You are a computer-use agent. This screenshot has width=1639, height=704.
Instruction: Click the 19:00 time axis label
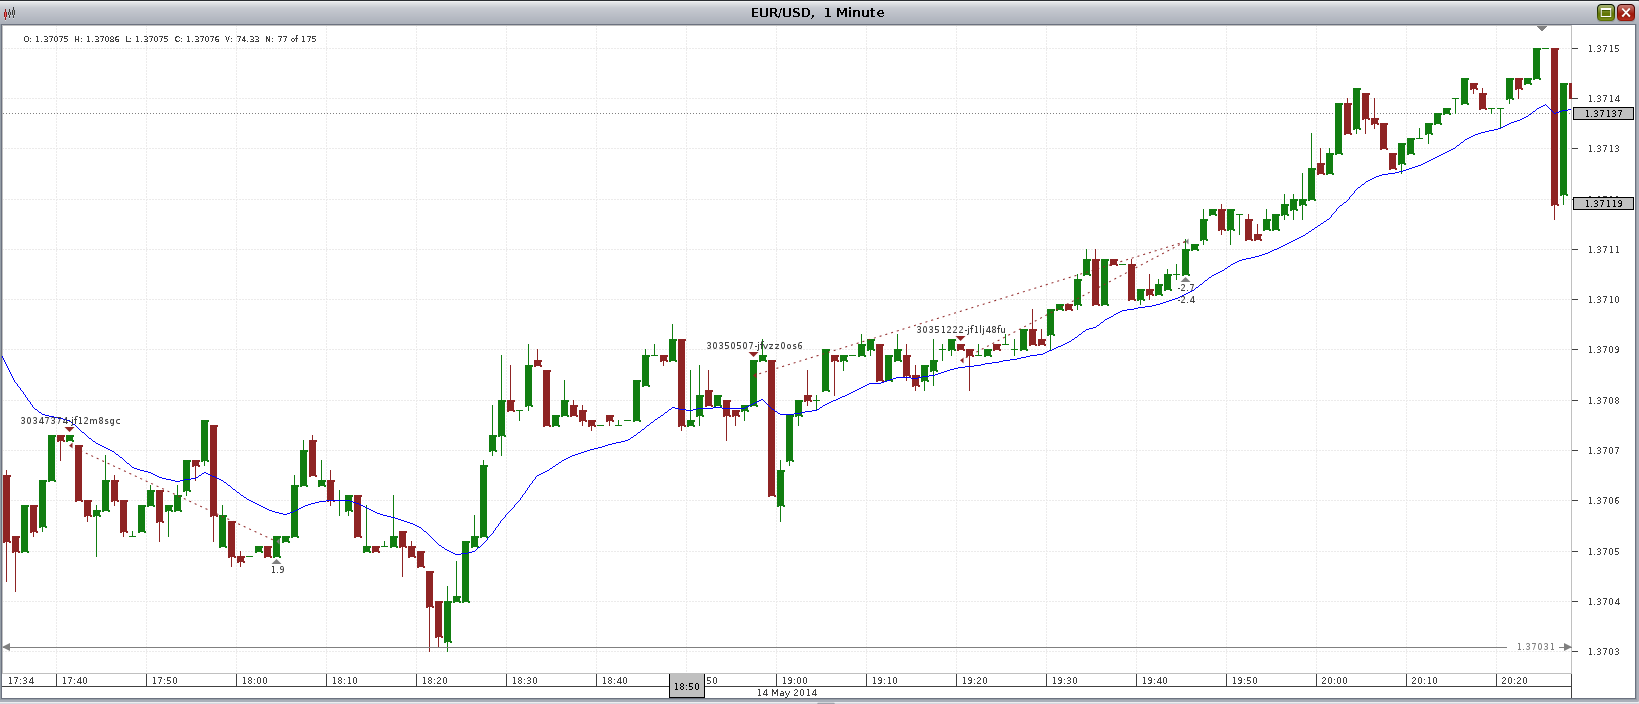pos(794,681)
